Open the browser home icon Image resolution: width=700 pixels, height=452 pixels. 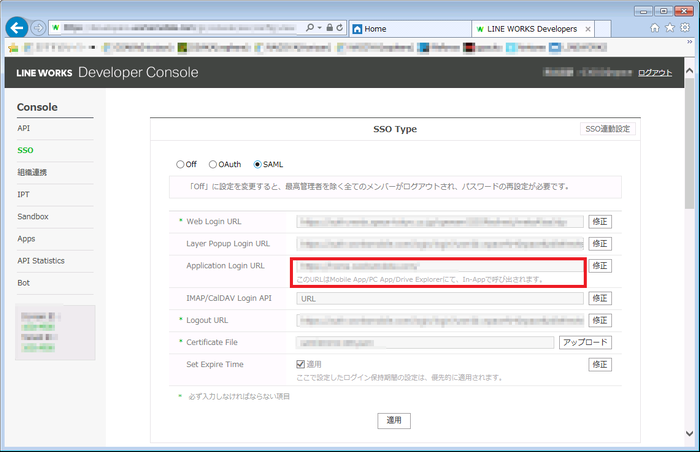pyautogui.click(x=654, y=28)
